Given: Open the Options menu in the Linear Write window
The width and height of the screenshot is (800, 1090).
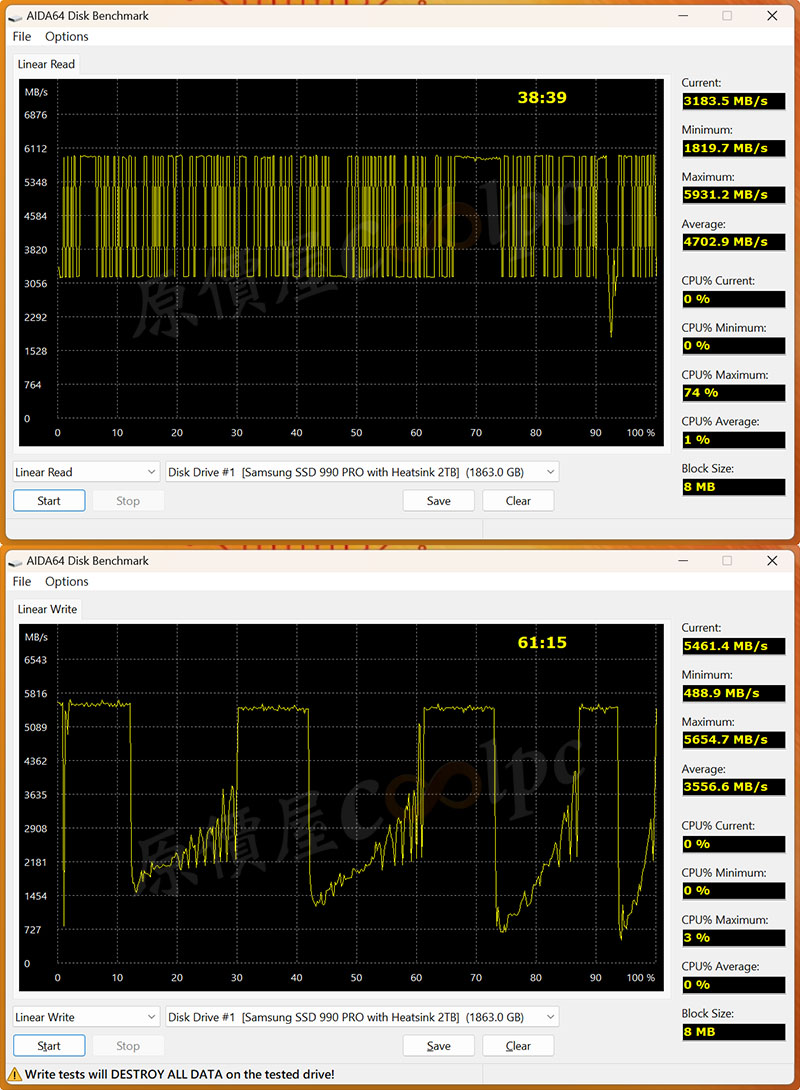Looking at the screenshot, I should click(x=67, y=582).
